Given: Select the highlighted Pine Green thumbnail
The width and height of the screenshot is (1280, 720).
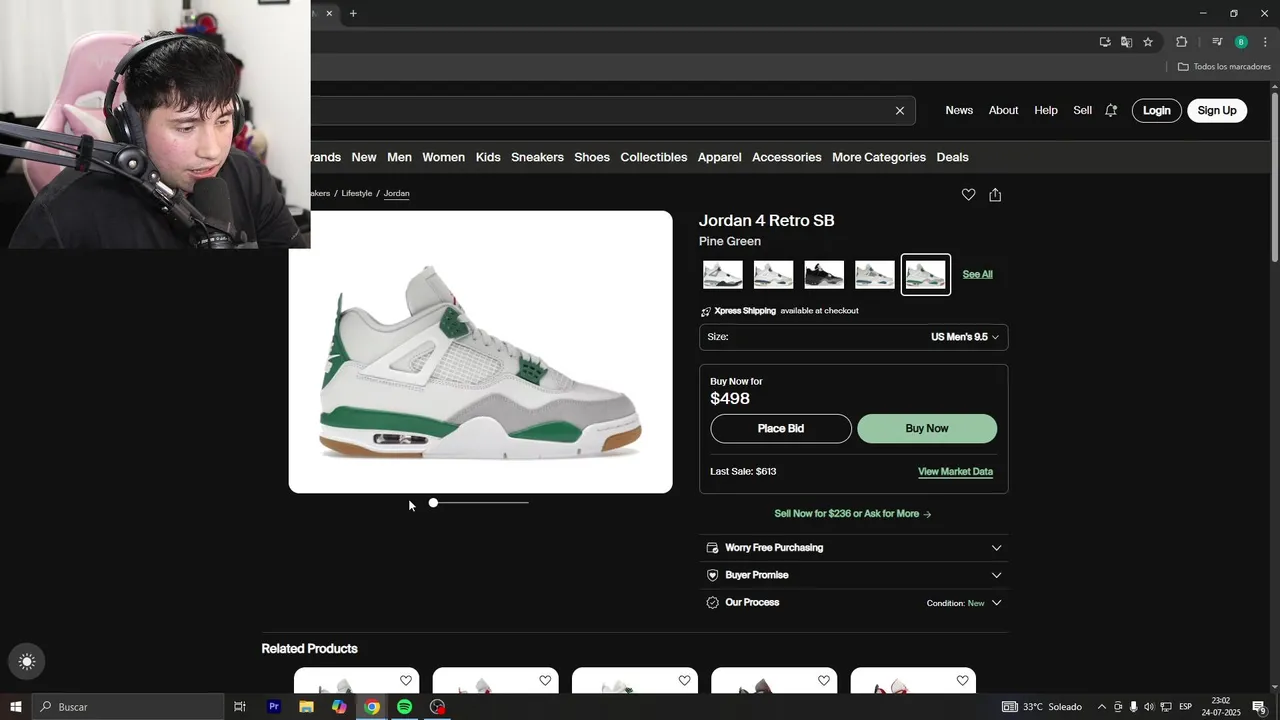Looking at the screenshot, I should (926, 274).
